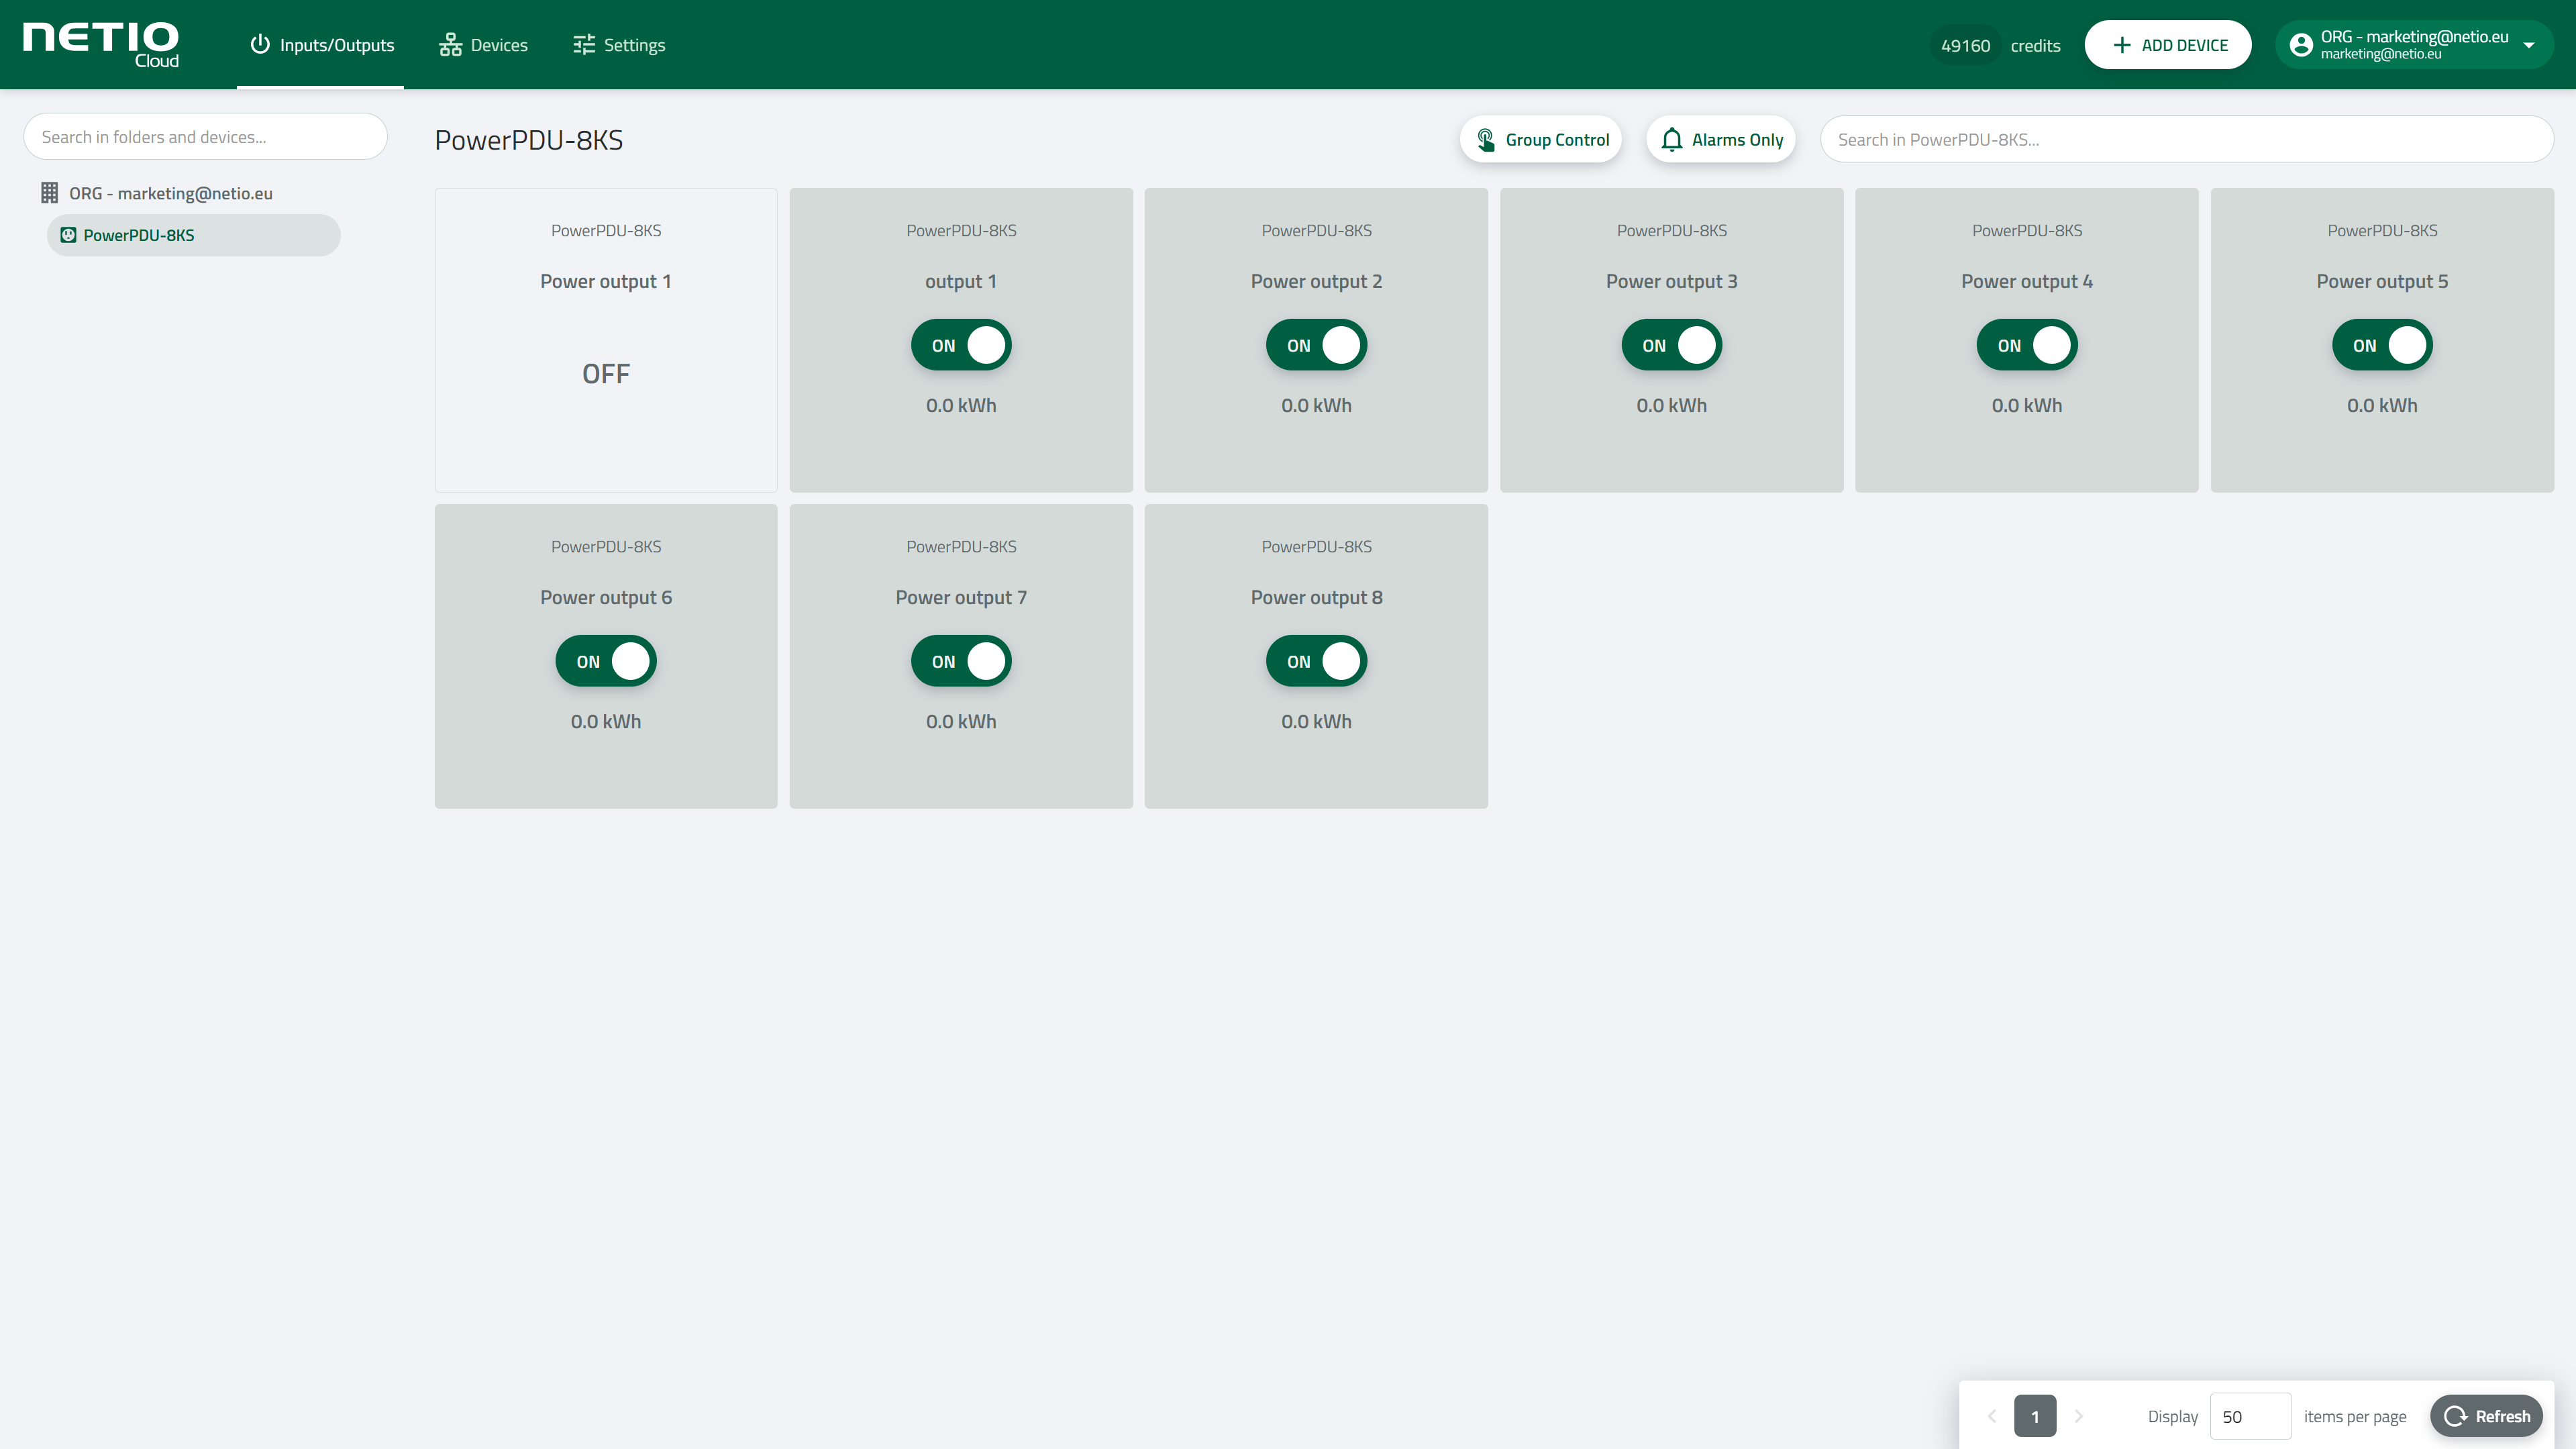Toggle the output 1 ON switch
Screen dimensions: 2576x1449
click(961, 345)
